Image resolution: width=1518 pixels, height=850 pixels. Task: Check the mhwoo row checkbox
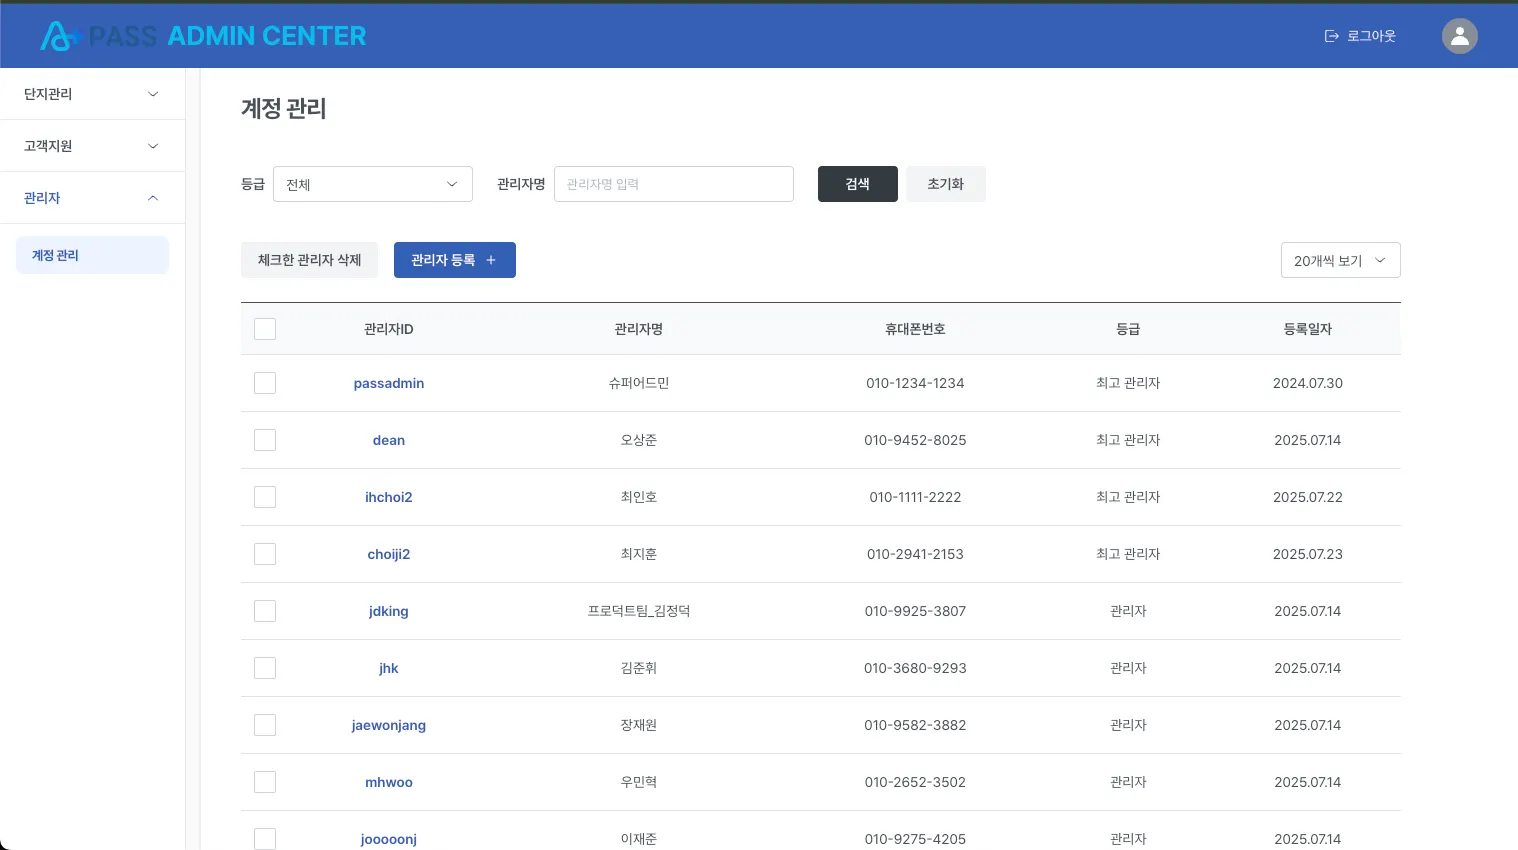coord(265,782)
